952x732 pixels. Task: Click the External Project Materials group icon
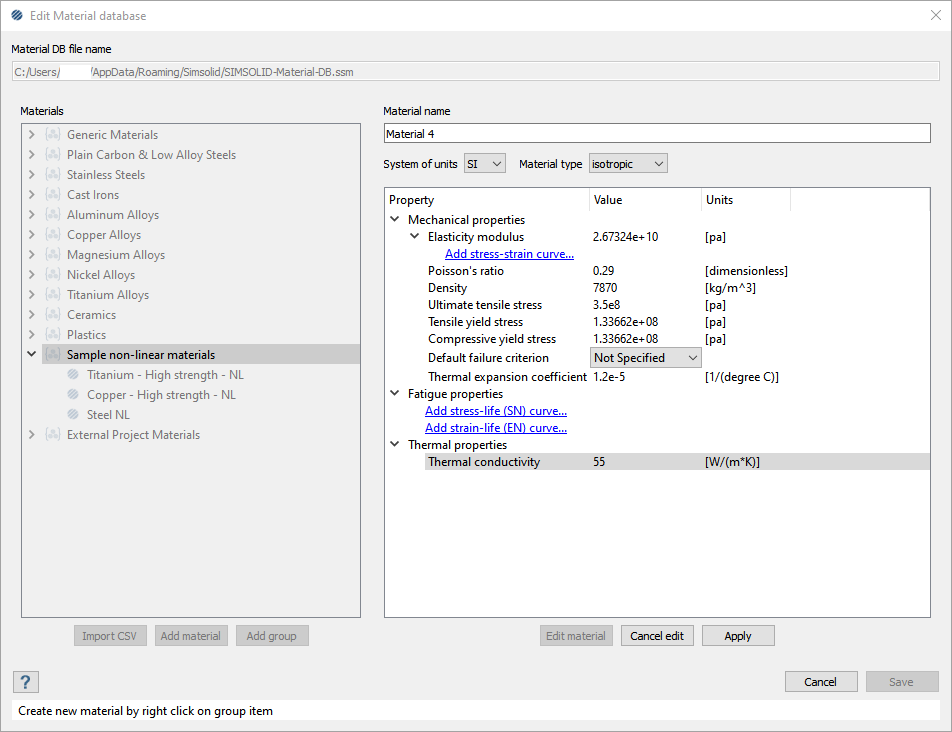tap(53, 435)
